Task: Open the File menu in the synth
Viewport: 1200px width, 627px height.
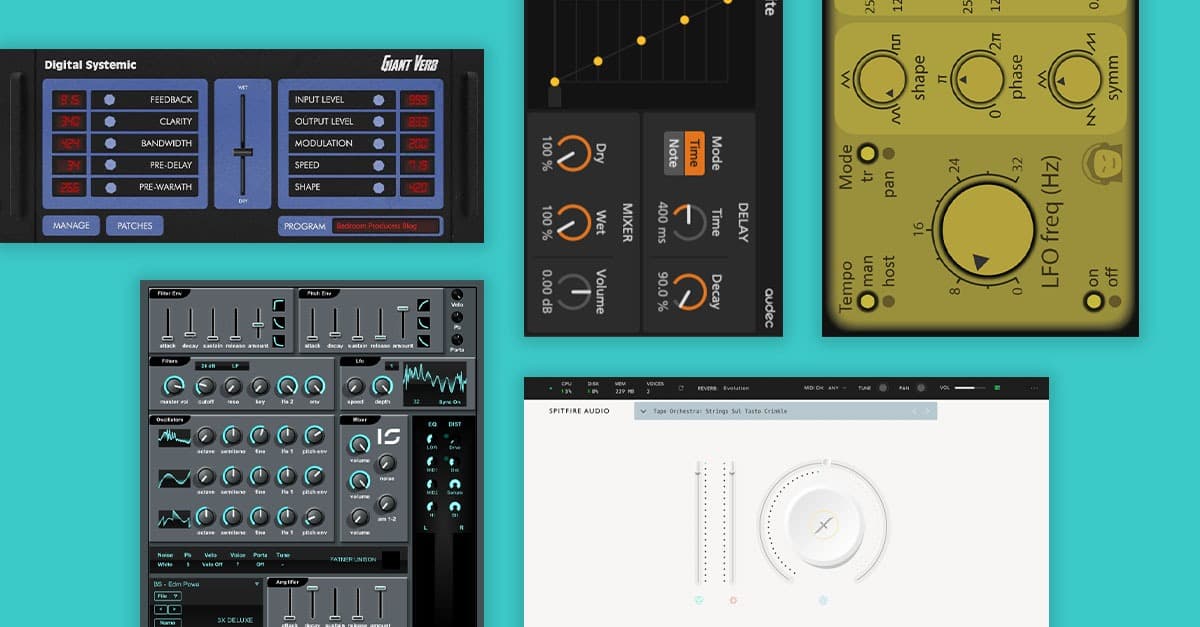Action: tap(168, 596)
